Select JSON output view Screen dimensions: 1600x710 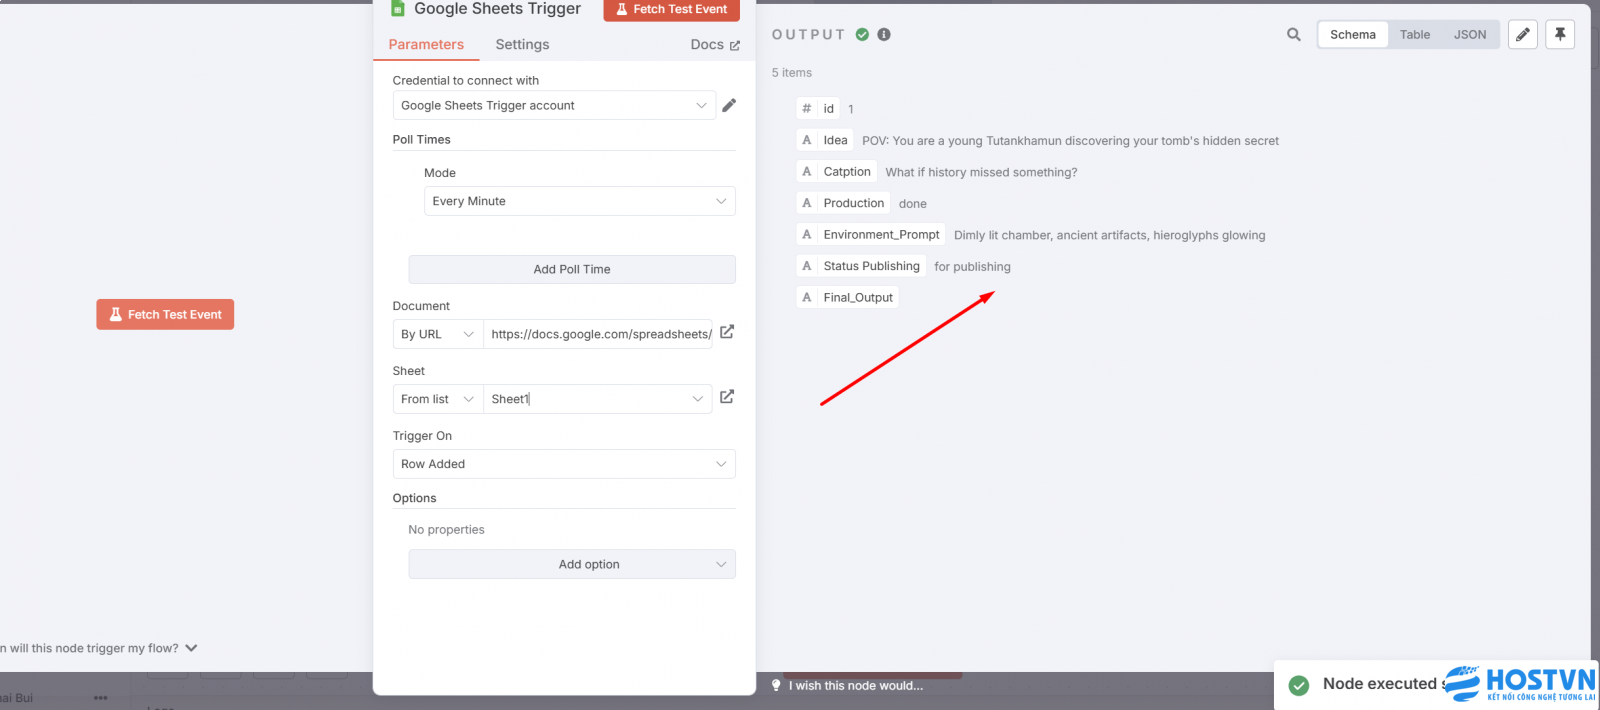pos(1470,35)
